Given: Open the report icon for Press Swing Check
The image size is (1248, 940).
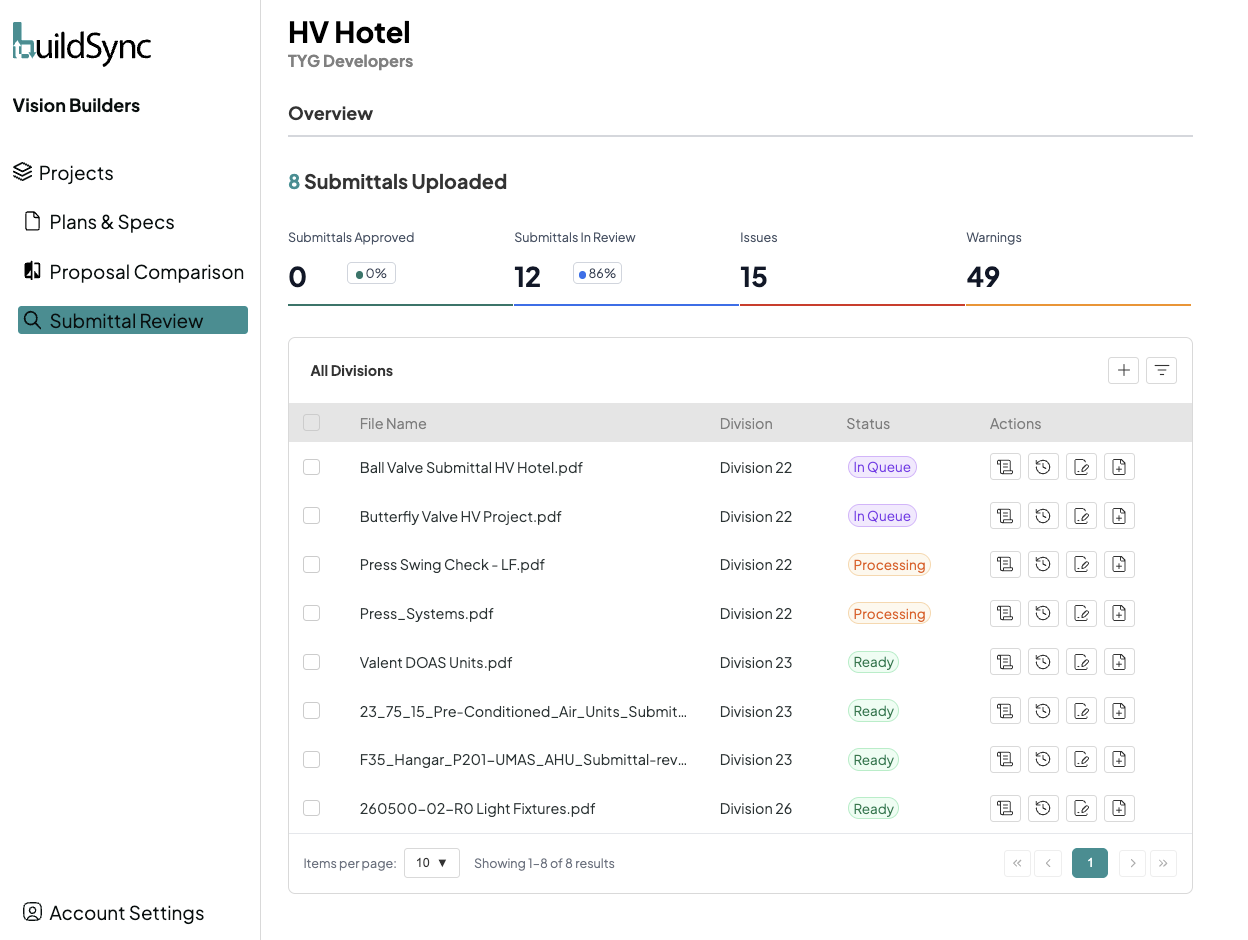Looking at the screenshot, I should pyautogui.click(x=1005, y=564).
